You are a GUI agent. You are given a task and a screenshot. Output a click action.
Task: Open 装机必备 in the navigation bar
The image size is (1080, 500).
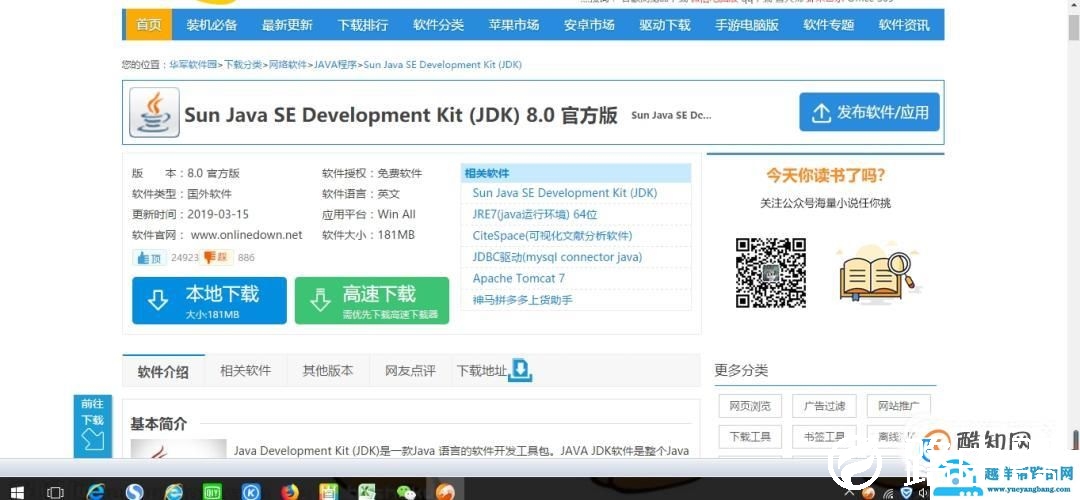(x=211, y=25)
